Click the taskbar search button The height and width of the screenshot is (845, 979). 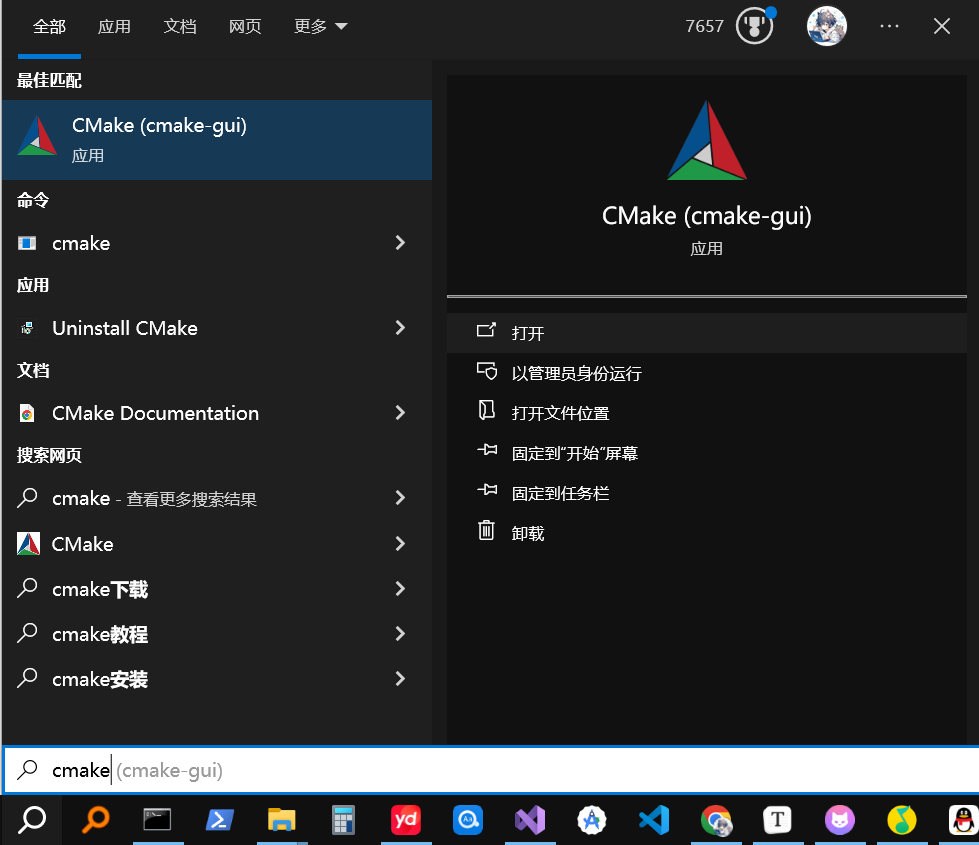click(32, 820)
